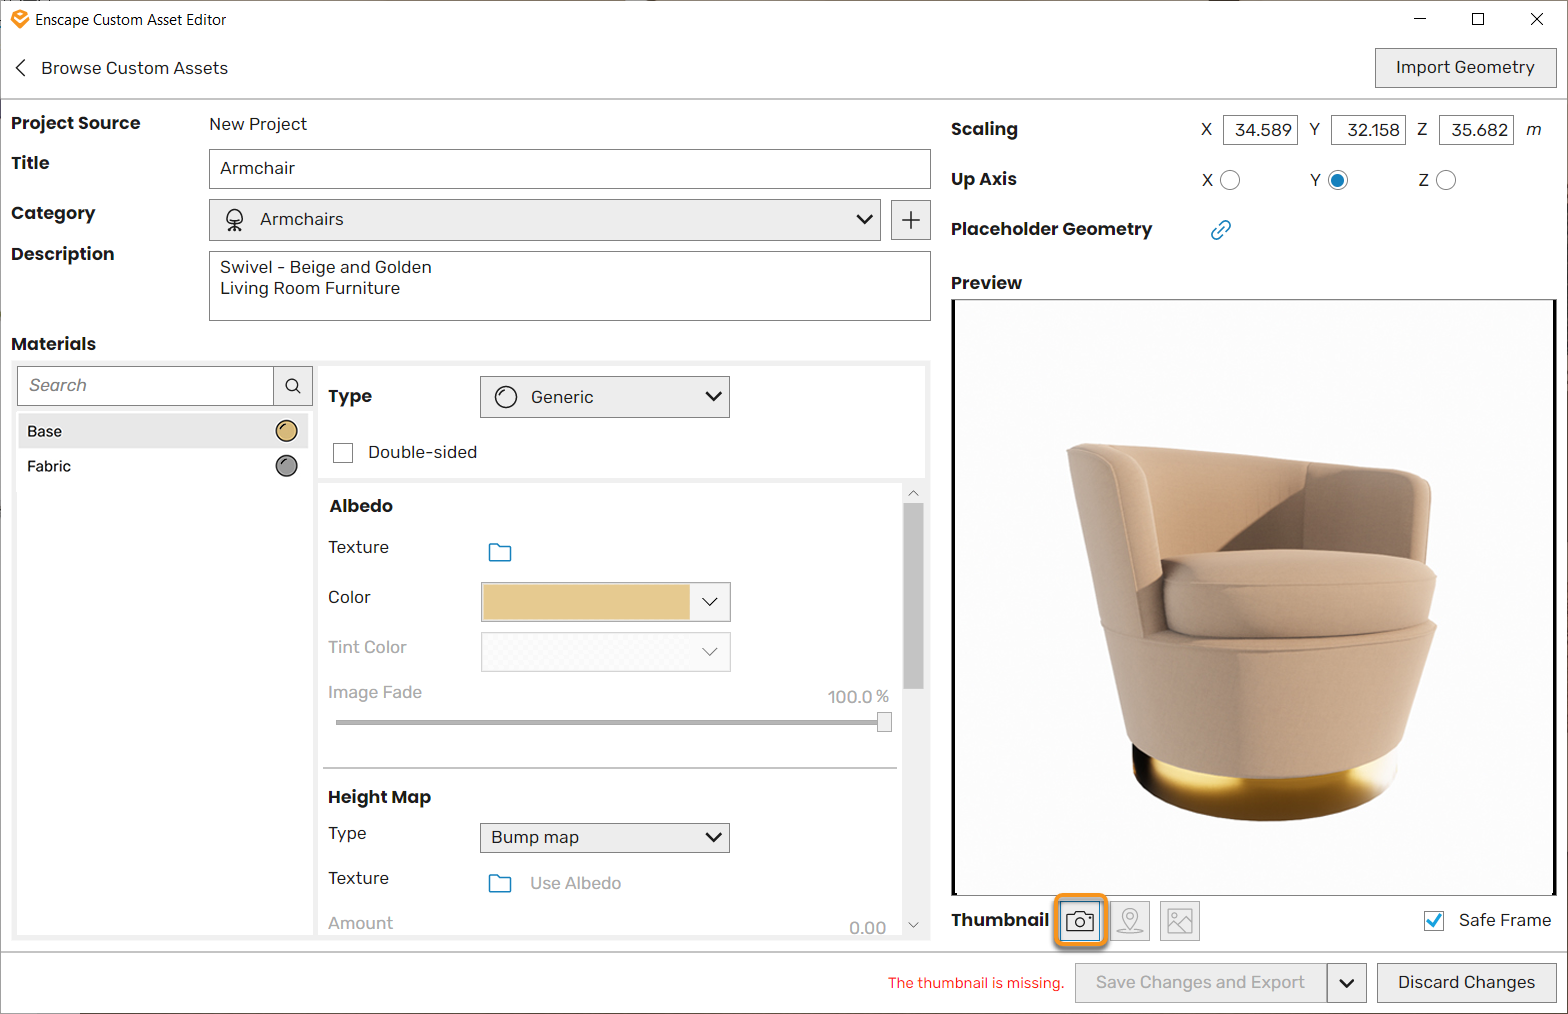1568x1014 pixels.
Task: Expand the Albedo Color dropdown arrow
Action: [x=710, y=602]
